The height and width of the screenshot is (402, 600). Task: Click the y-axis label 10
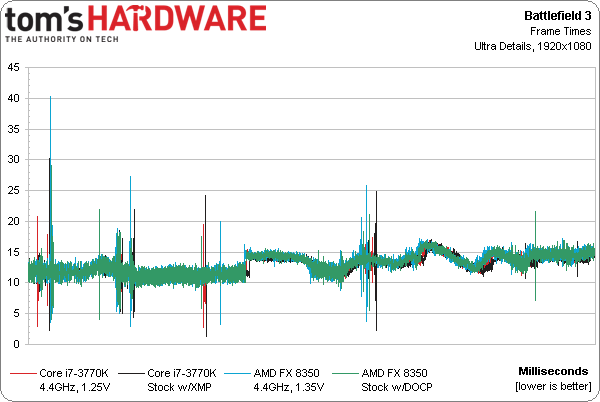[13, 283]
